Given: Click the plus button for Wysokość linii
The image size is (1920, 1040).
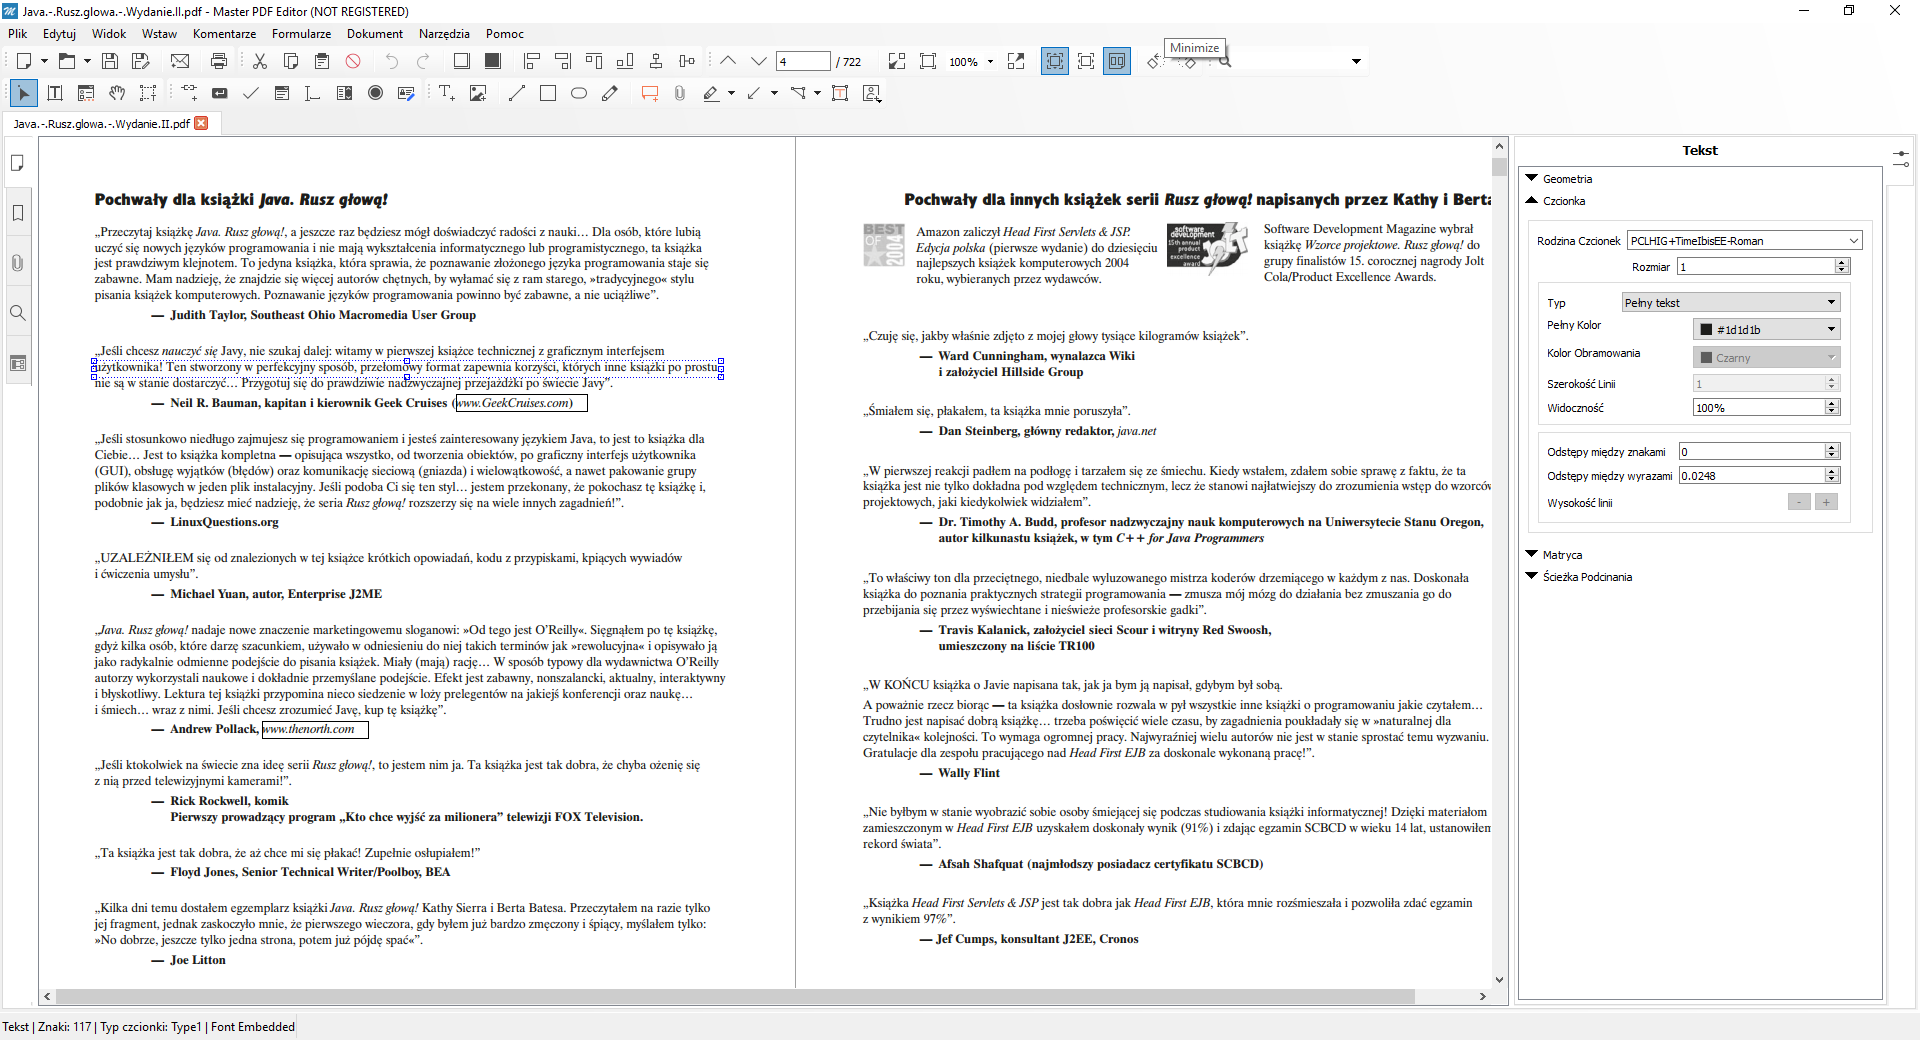Looking at the screenshot, I should point(1826,502).
